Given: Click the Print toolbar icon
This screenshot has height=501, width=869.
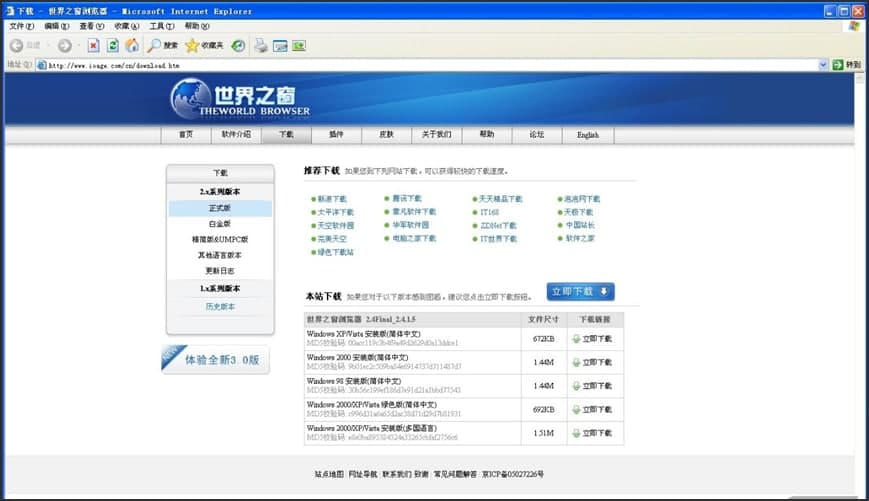Looking at the screenshot, I should [x=261, y=45].
